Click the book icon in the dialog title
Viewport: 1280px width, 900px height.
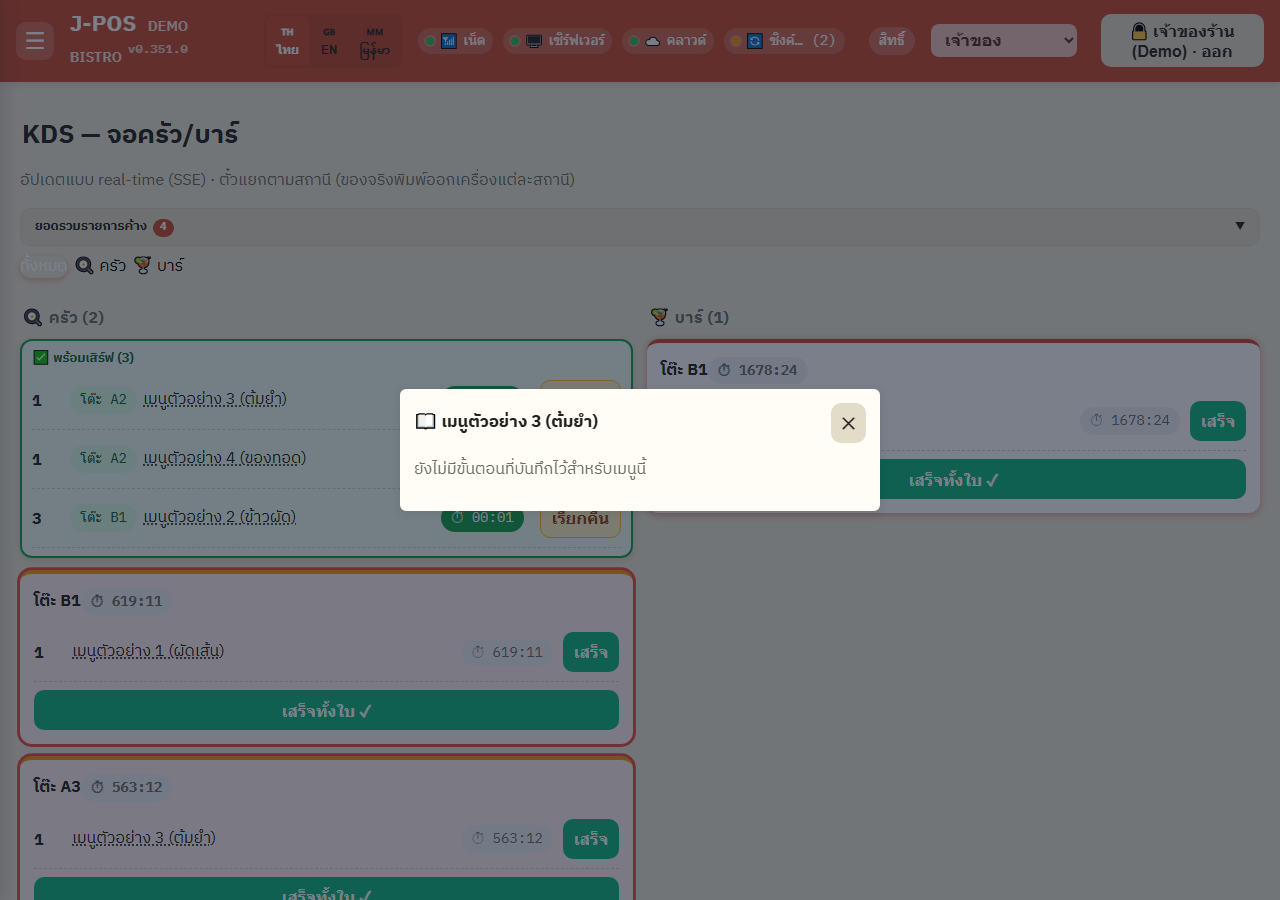tap(426, 422)
